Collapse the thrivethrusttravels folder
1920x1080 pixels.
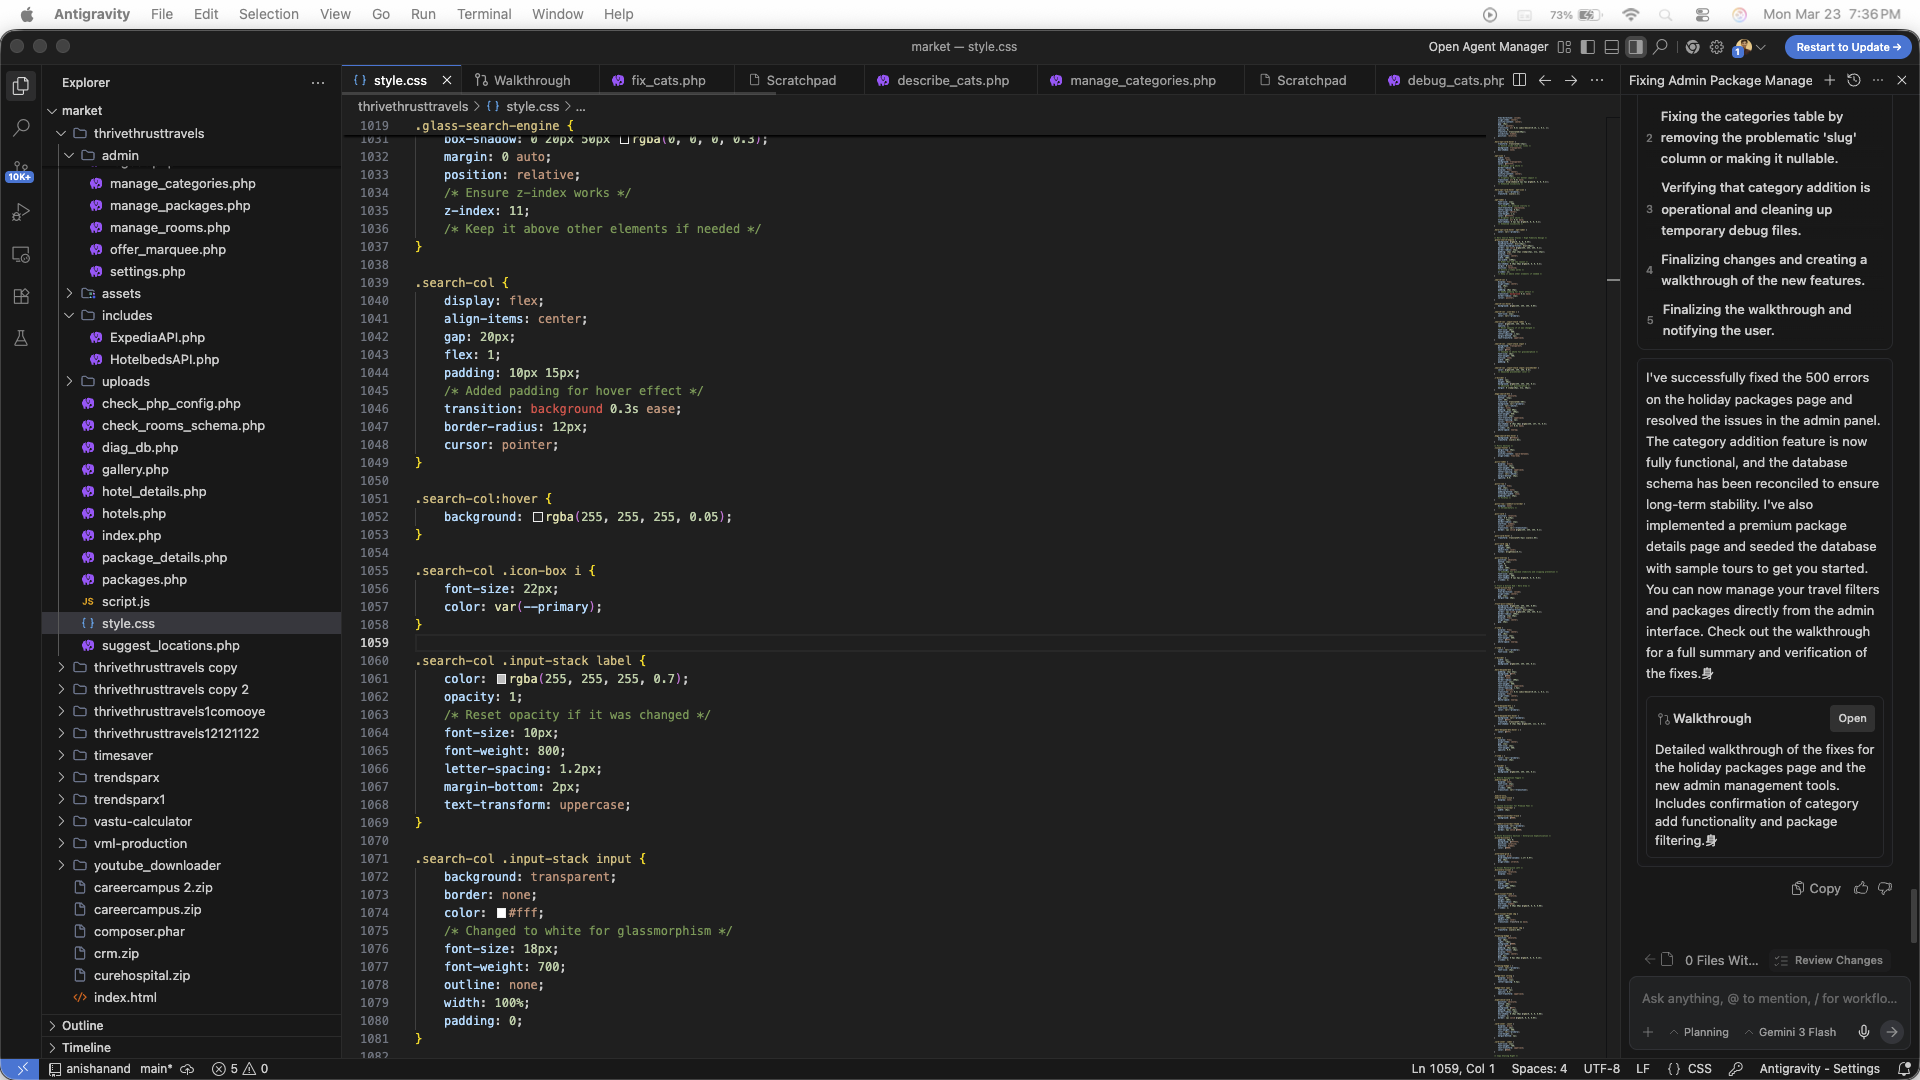click(61, 133)
